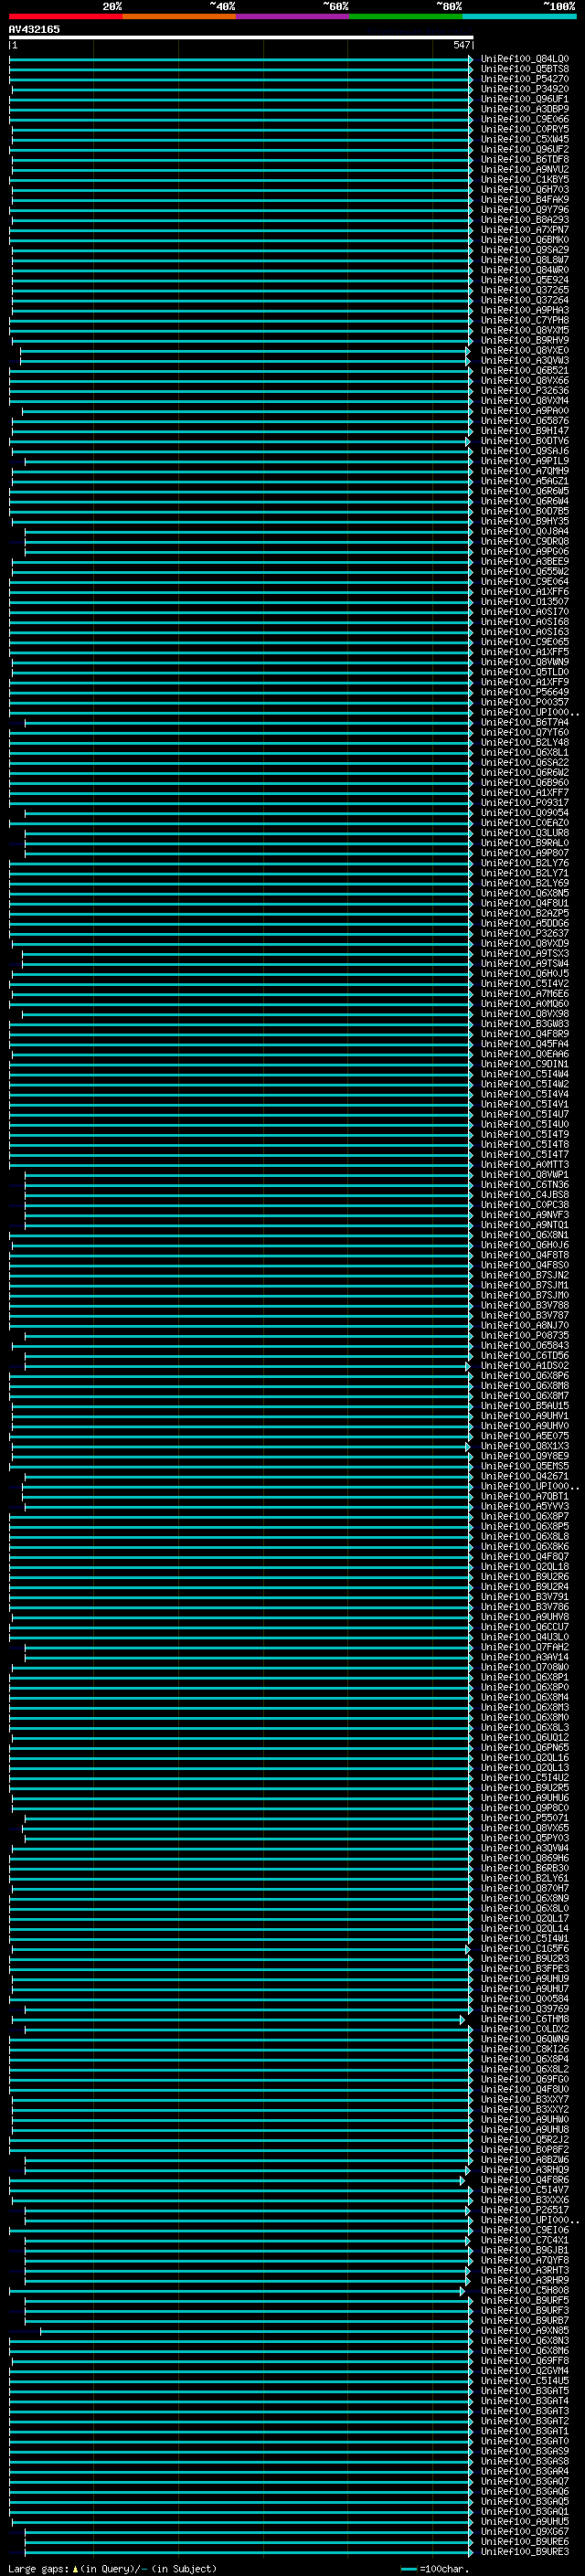585x2576 pixels.
Task: Click the purple ~60% identity legend segment
Action: [x=293, y=16]
